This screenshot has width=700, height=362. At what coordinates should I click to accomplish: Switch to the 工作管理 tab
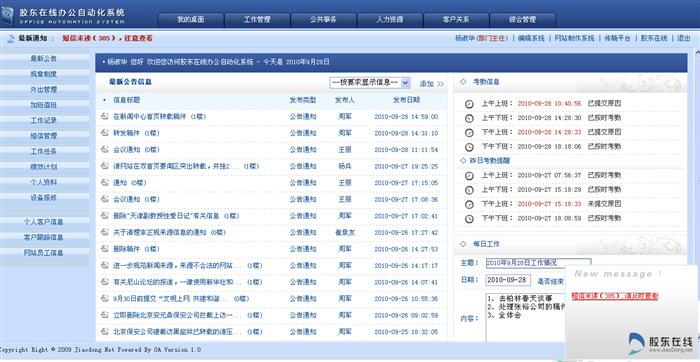(x=257, y=20)
